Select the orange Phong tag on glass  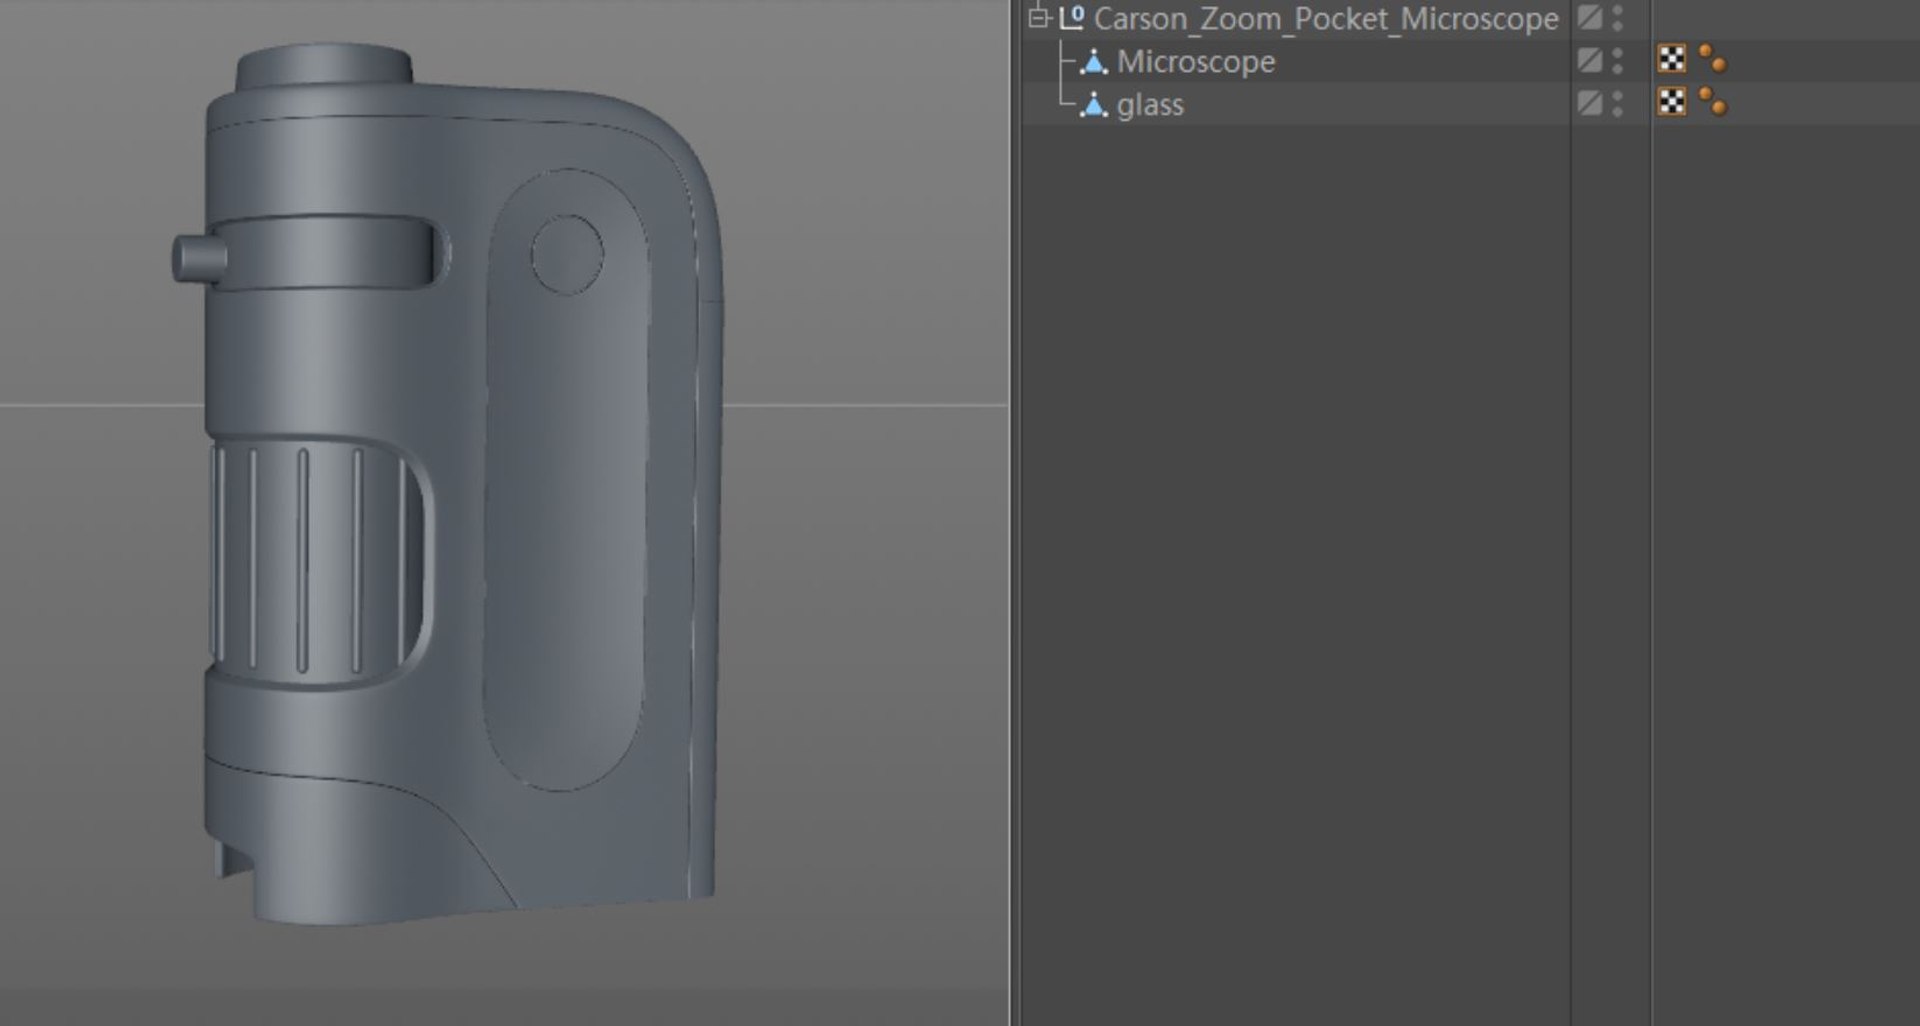[1713, 101]
